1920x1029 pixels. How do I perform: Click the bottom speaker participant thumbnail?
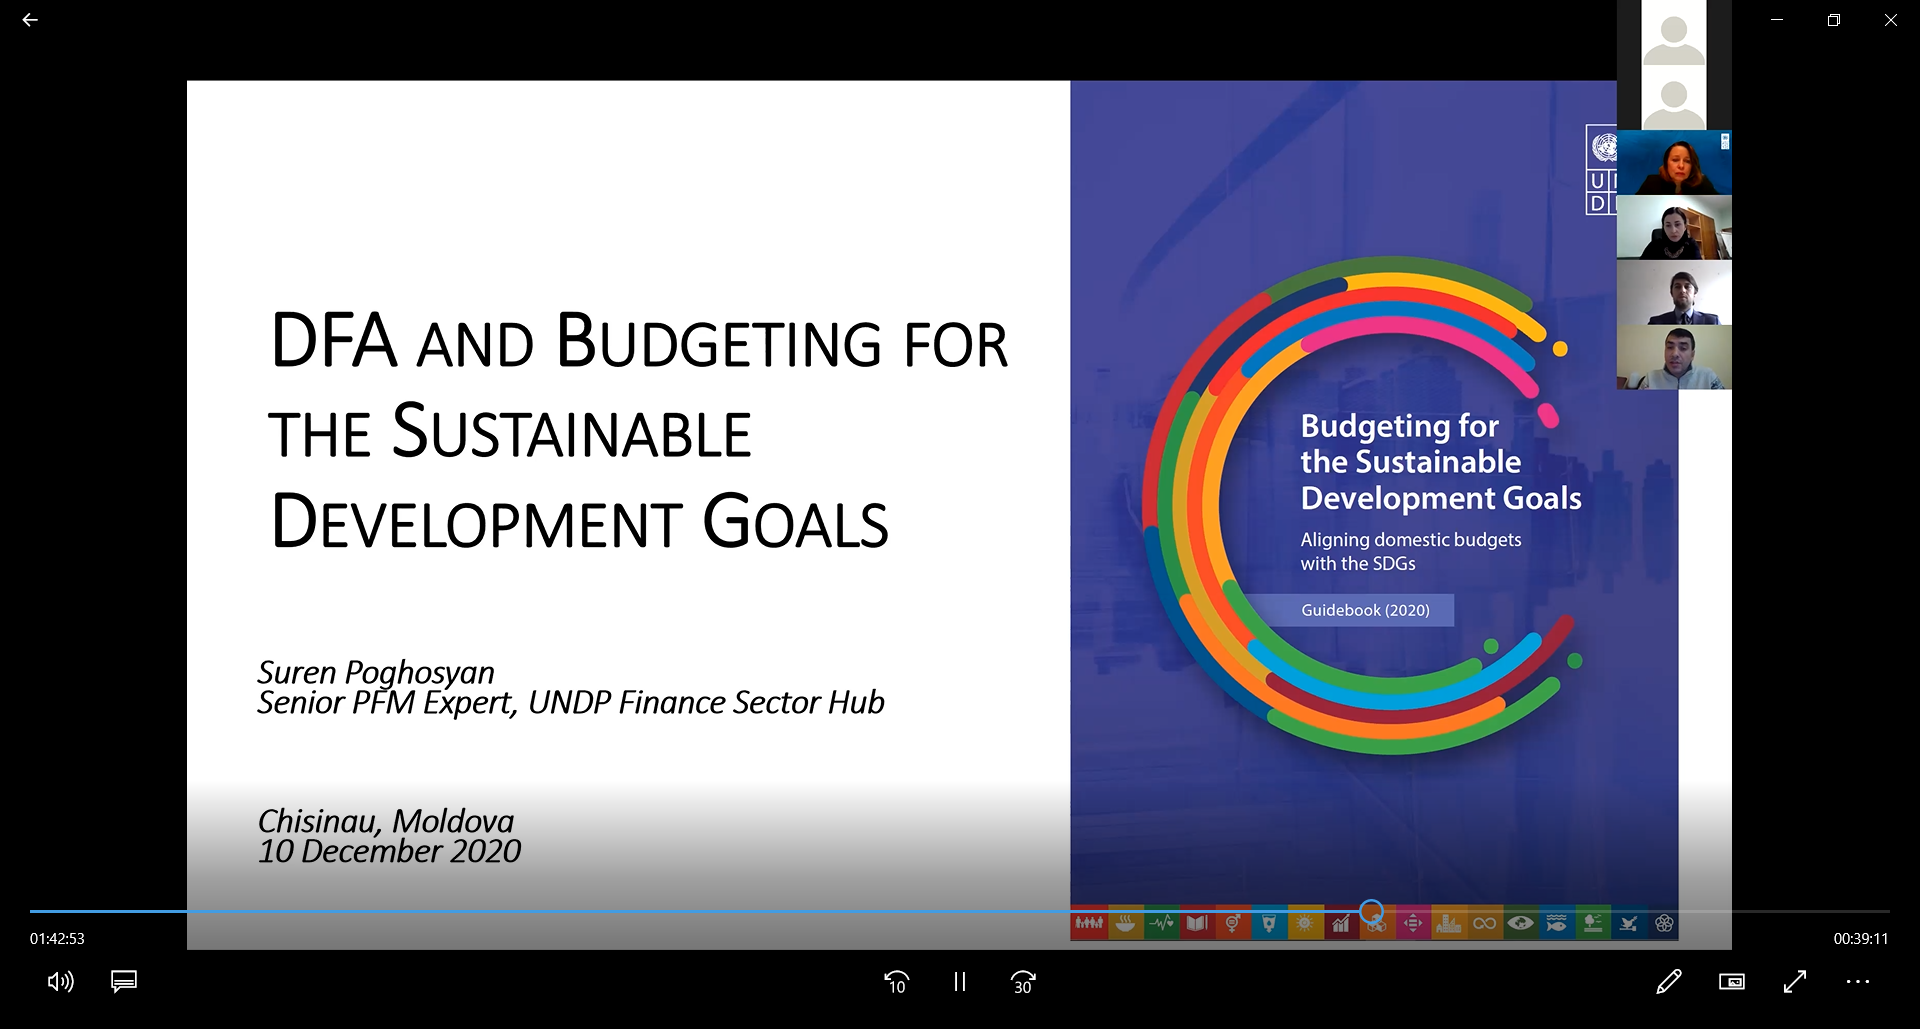(1674, 357)
